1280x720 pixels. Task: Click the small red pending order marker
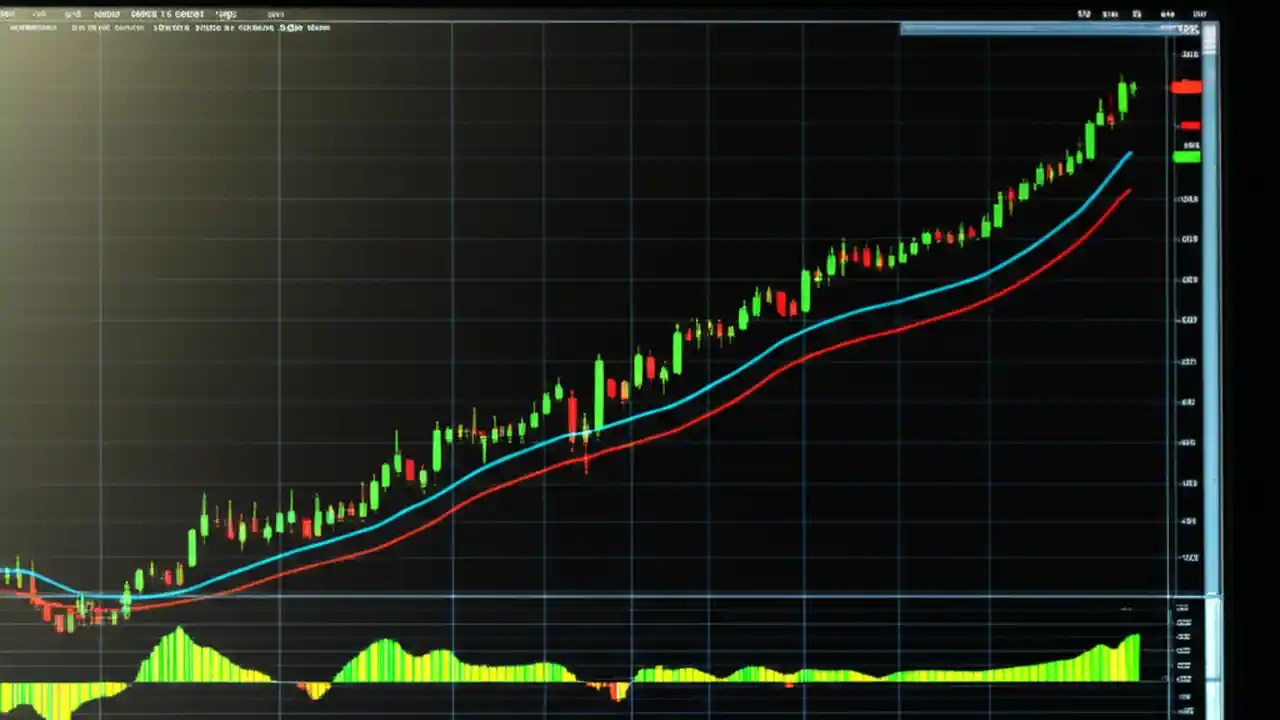(1190, 124)
